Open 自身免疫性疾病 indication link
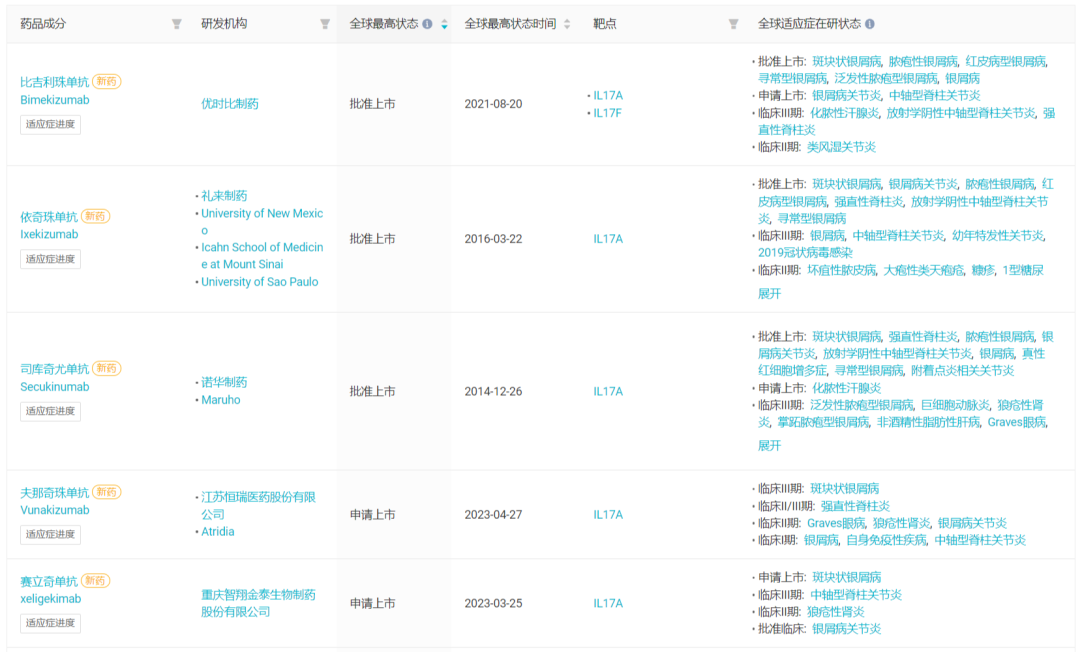This screenshot has height=652, width=1080. pos(886,540)
